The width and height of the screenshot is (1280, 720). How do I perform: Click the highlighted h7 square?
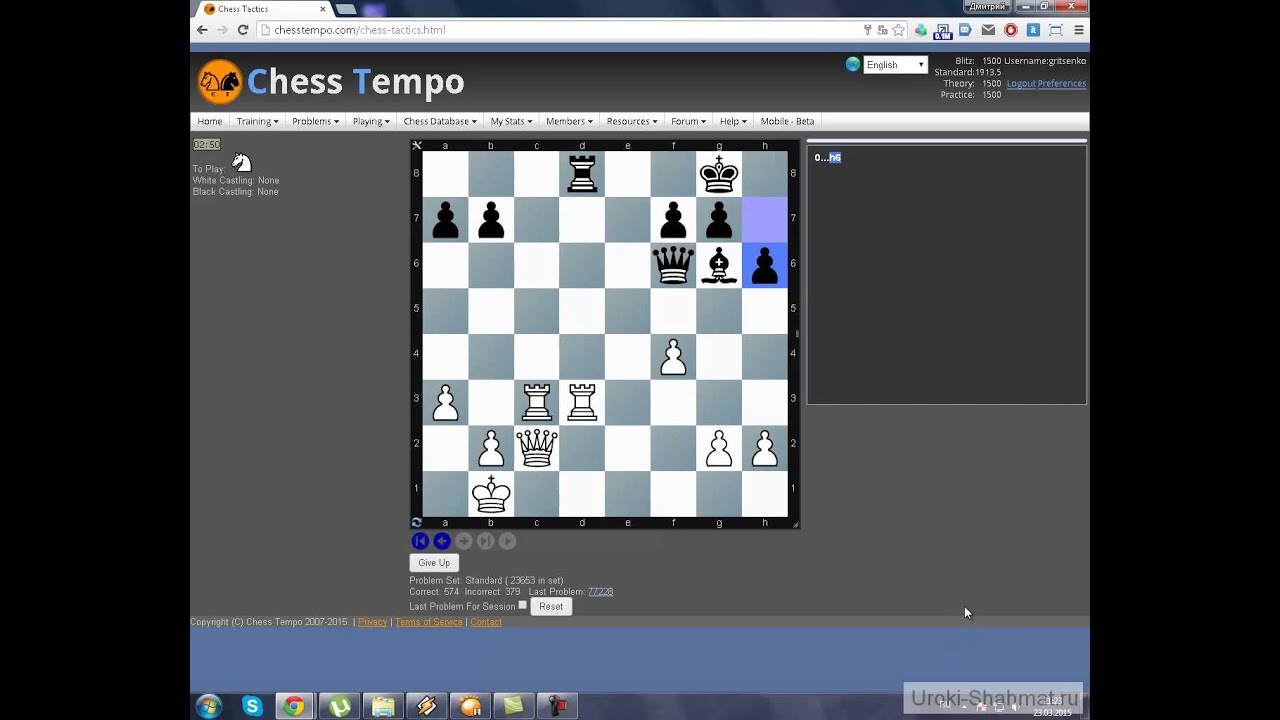click(x=765, y=220)
